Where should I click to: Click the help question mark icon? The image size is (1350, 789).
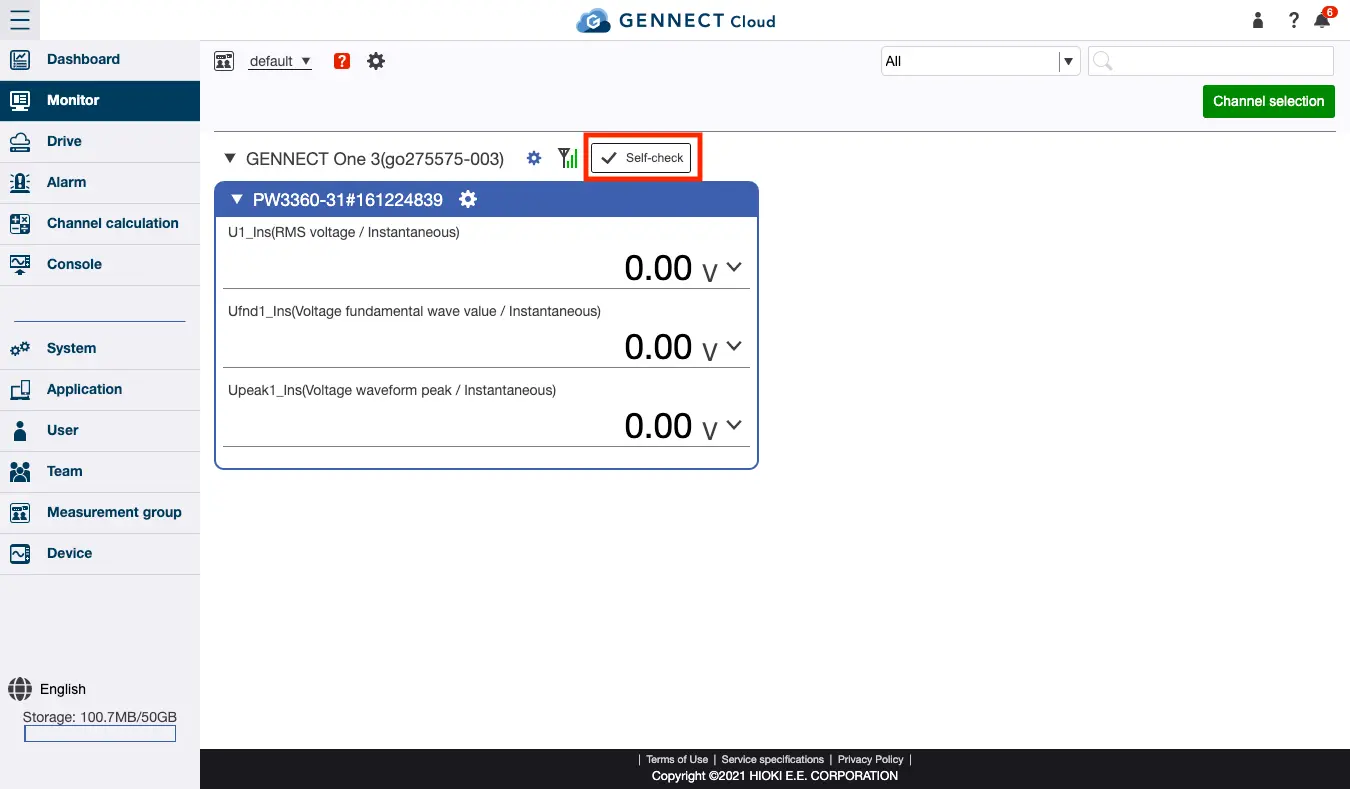point(1293,20)
